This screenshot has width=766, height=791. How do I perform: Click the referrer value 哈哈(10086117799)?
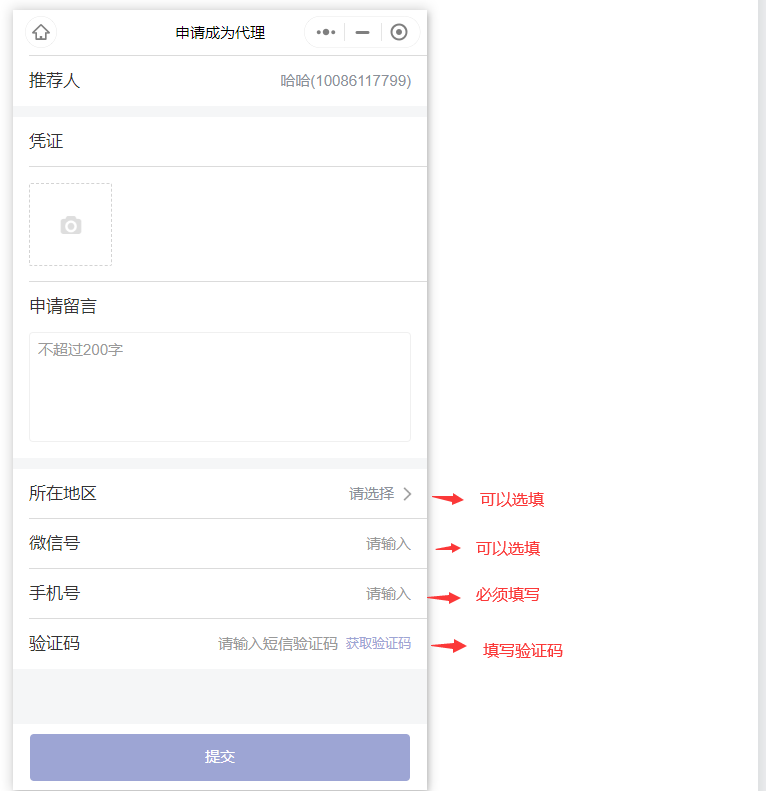click(346, 81)
